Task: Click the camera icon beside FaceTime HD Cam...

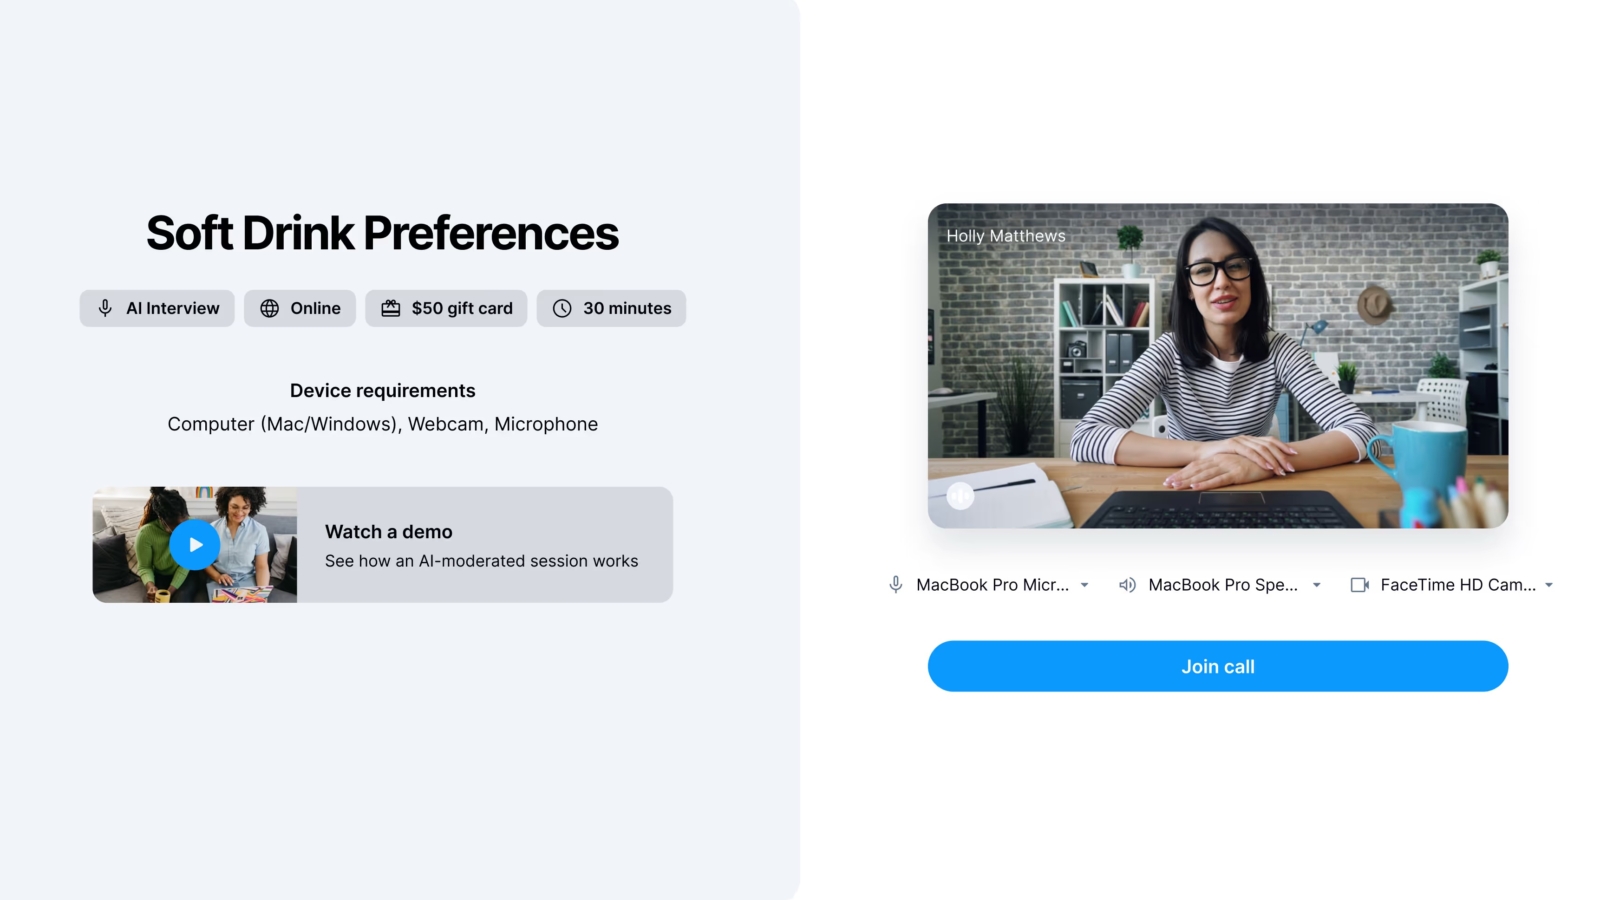Action: point(1360,585)
